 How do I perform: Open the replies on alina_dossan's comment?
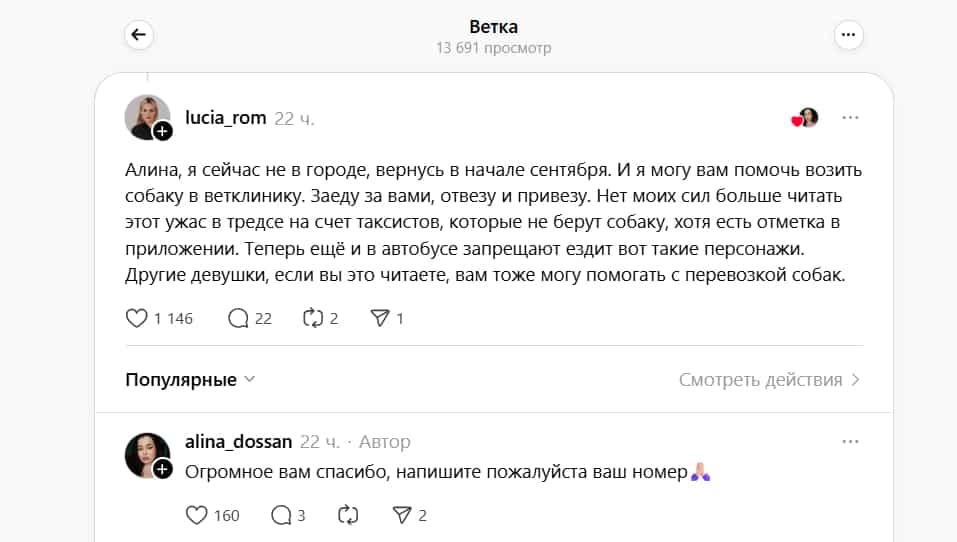pyautogui.click(x=281, y=515)
